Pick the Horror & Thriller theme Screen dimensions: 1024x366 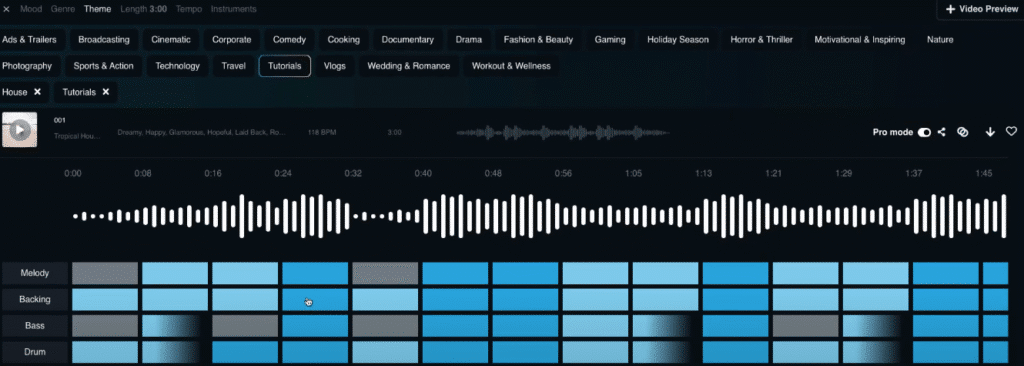(761, 39)
